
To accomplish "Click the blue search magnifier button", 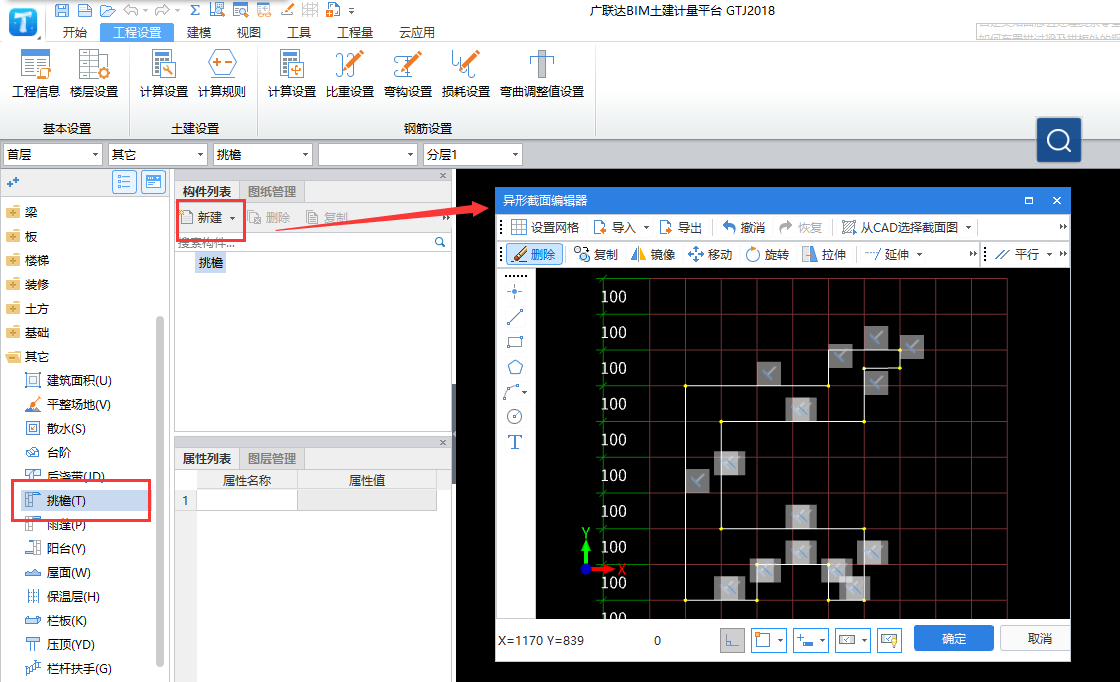I will point(1059,140).
